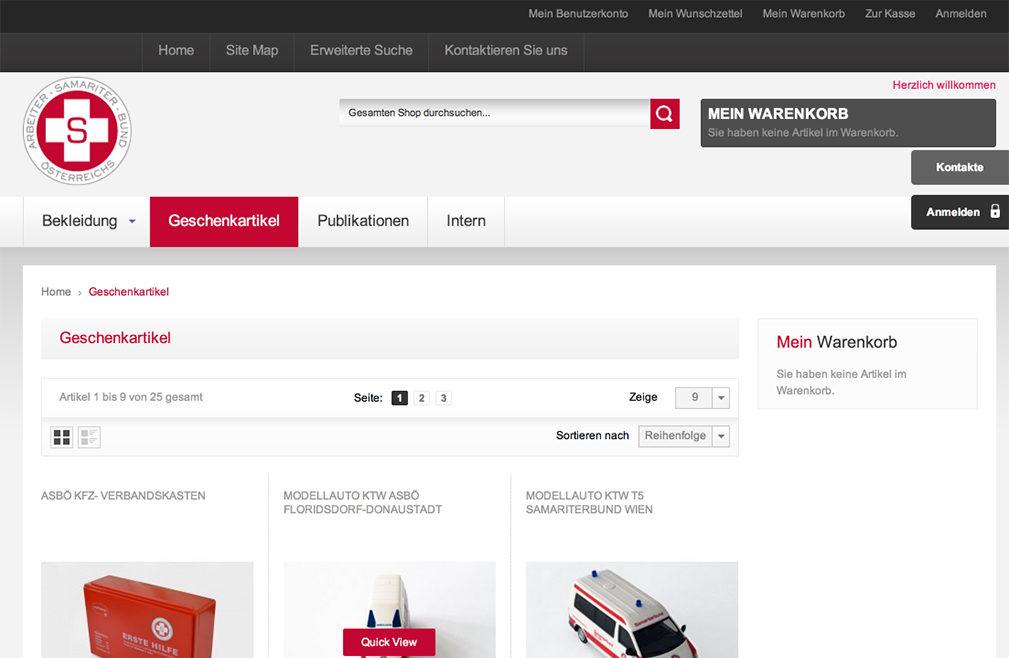
Task: Switch to grid view icon
Action: tap(62, 437)
